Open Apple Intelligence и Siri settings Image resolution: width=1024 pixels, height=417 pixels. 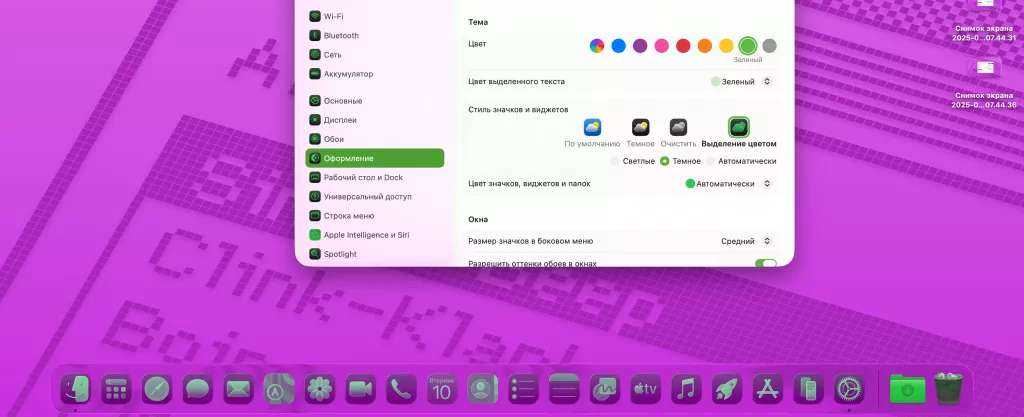pos(375,235)
